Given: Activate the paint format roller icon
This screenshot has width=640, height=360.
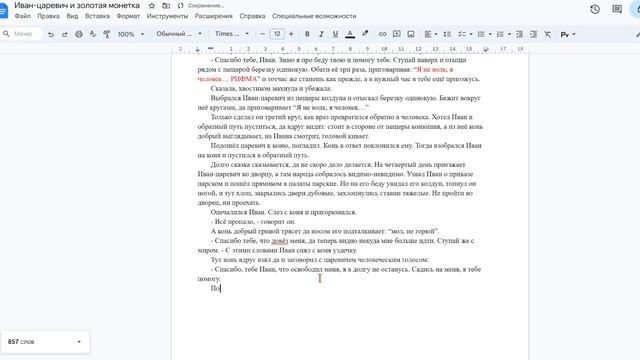Looking at the screenshot, I should (x=107, y=34).
